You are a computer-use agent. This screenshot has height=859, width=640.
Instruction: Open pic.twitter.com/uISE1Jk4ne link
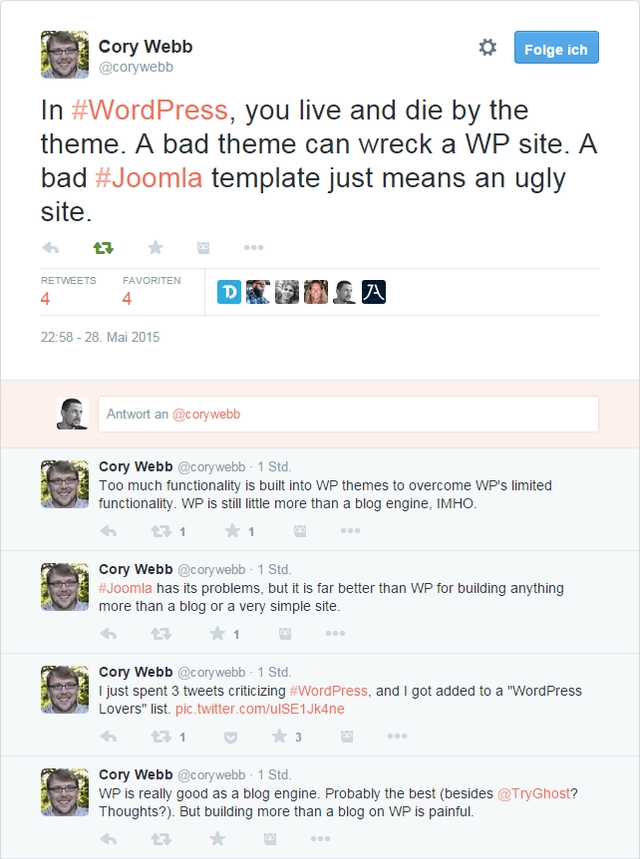pos(260,709)
